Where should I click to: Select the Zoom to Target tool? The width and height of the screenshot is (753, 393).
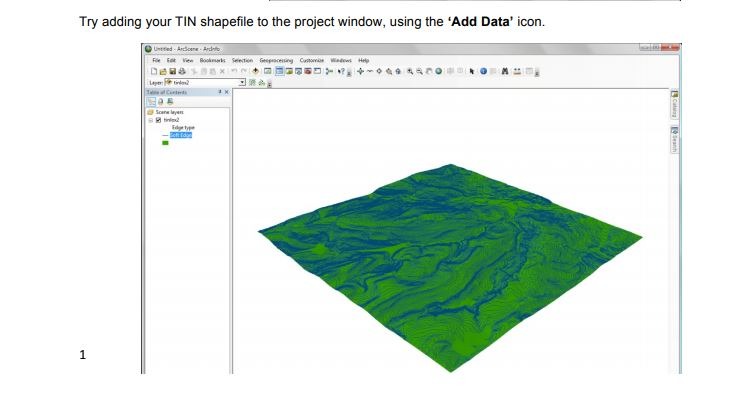click(x=389, y=71)
